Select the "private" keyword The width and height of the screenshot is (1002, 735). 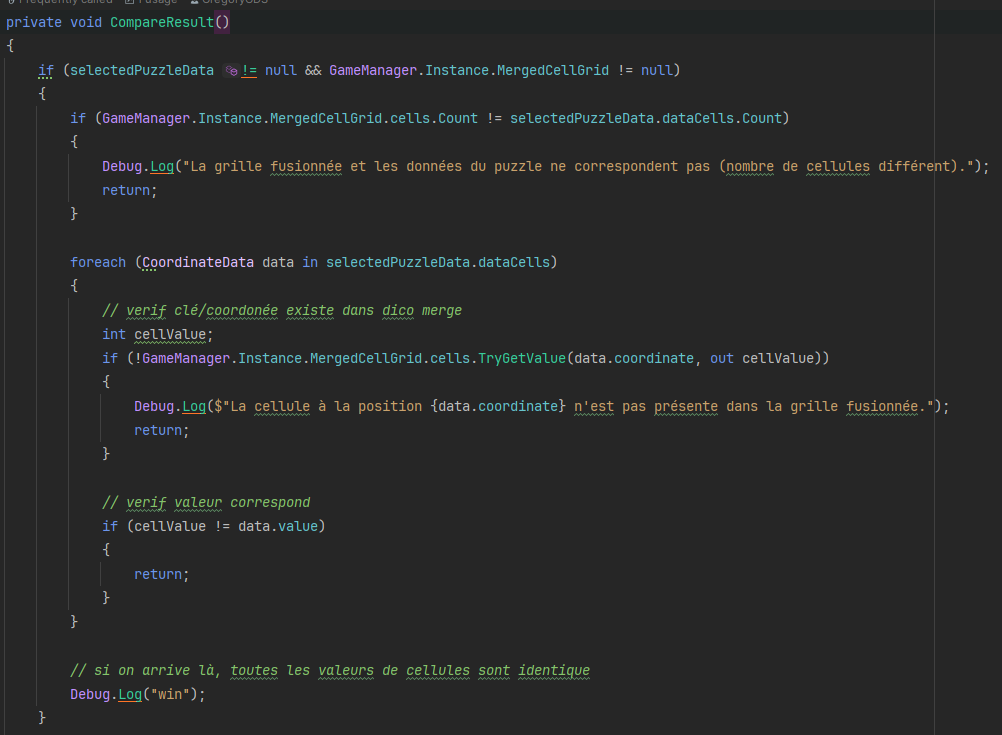coord(34,22)
